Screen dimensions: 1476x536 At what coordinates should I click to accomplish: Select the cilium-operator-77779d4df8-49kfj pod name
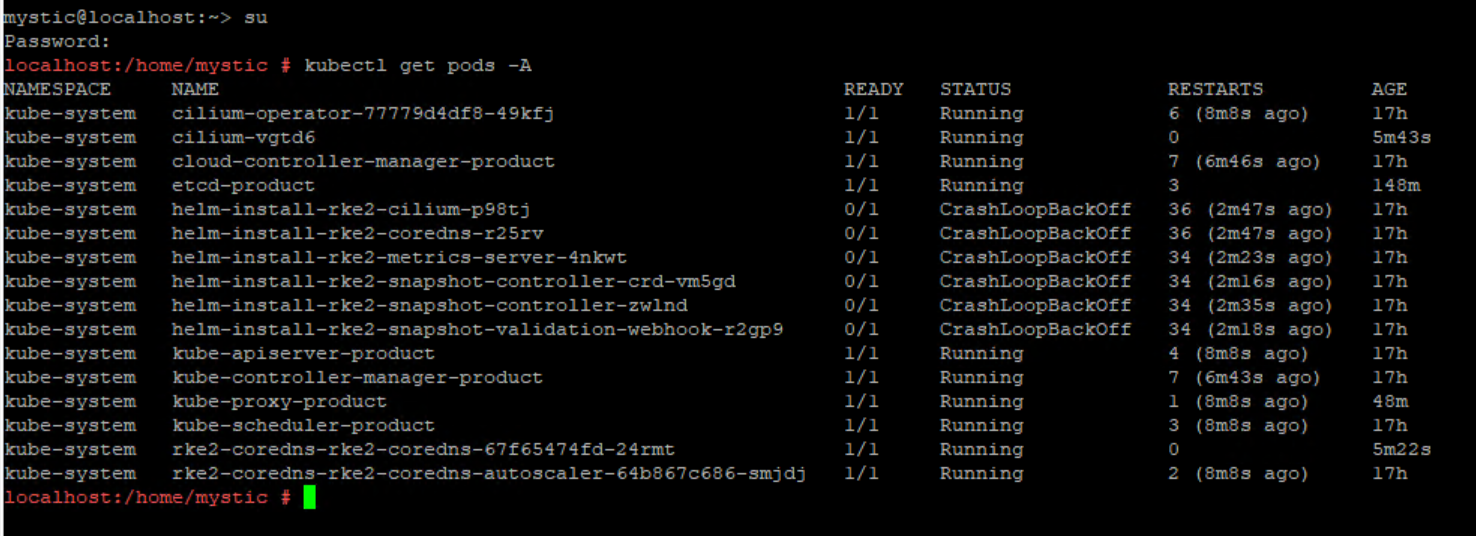click(363, 113)
